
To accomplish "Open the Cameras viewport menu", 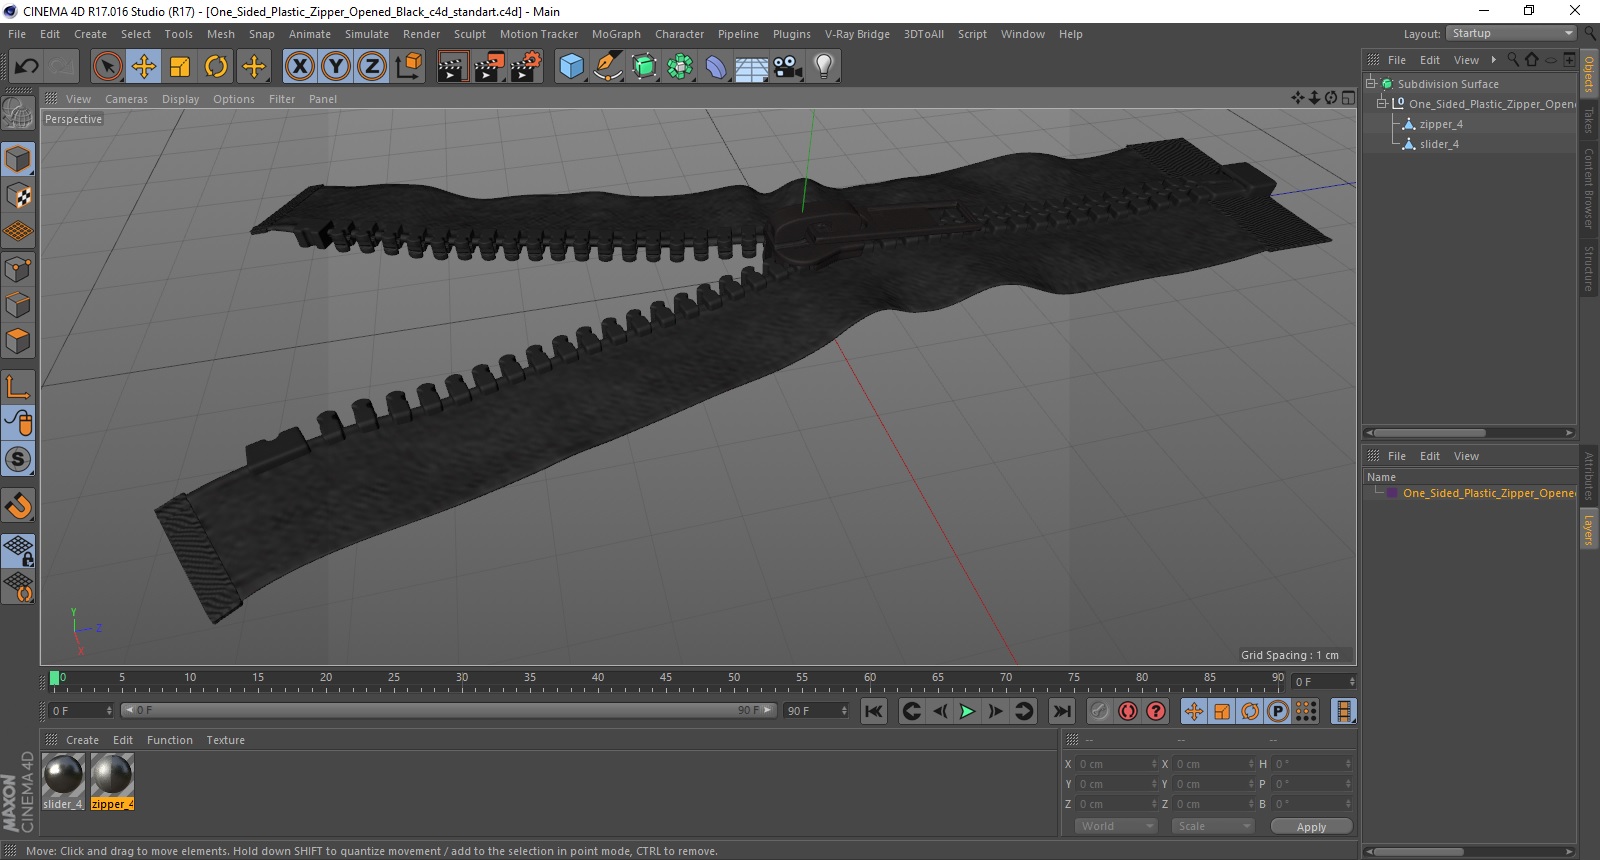I will coord(126,99).
